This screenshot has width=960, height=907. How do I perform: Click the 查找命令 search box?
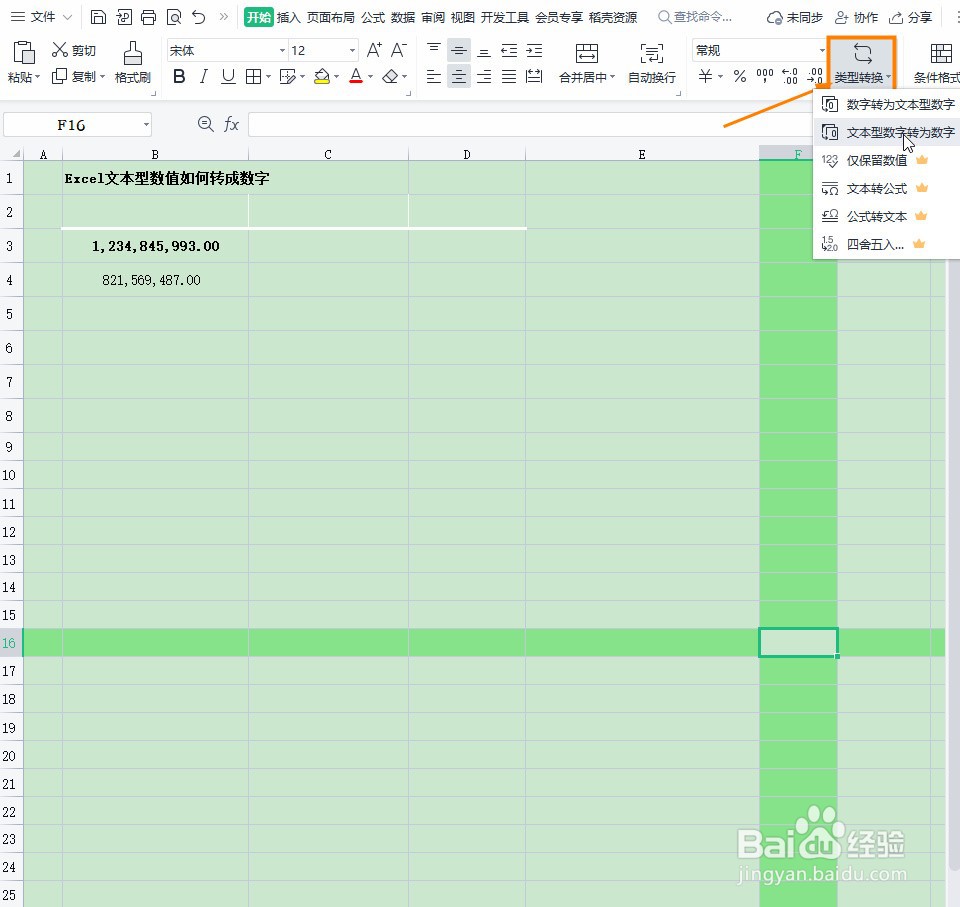coord(695,17)
